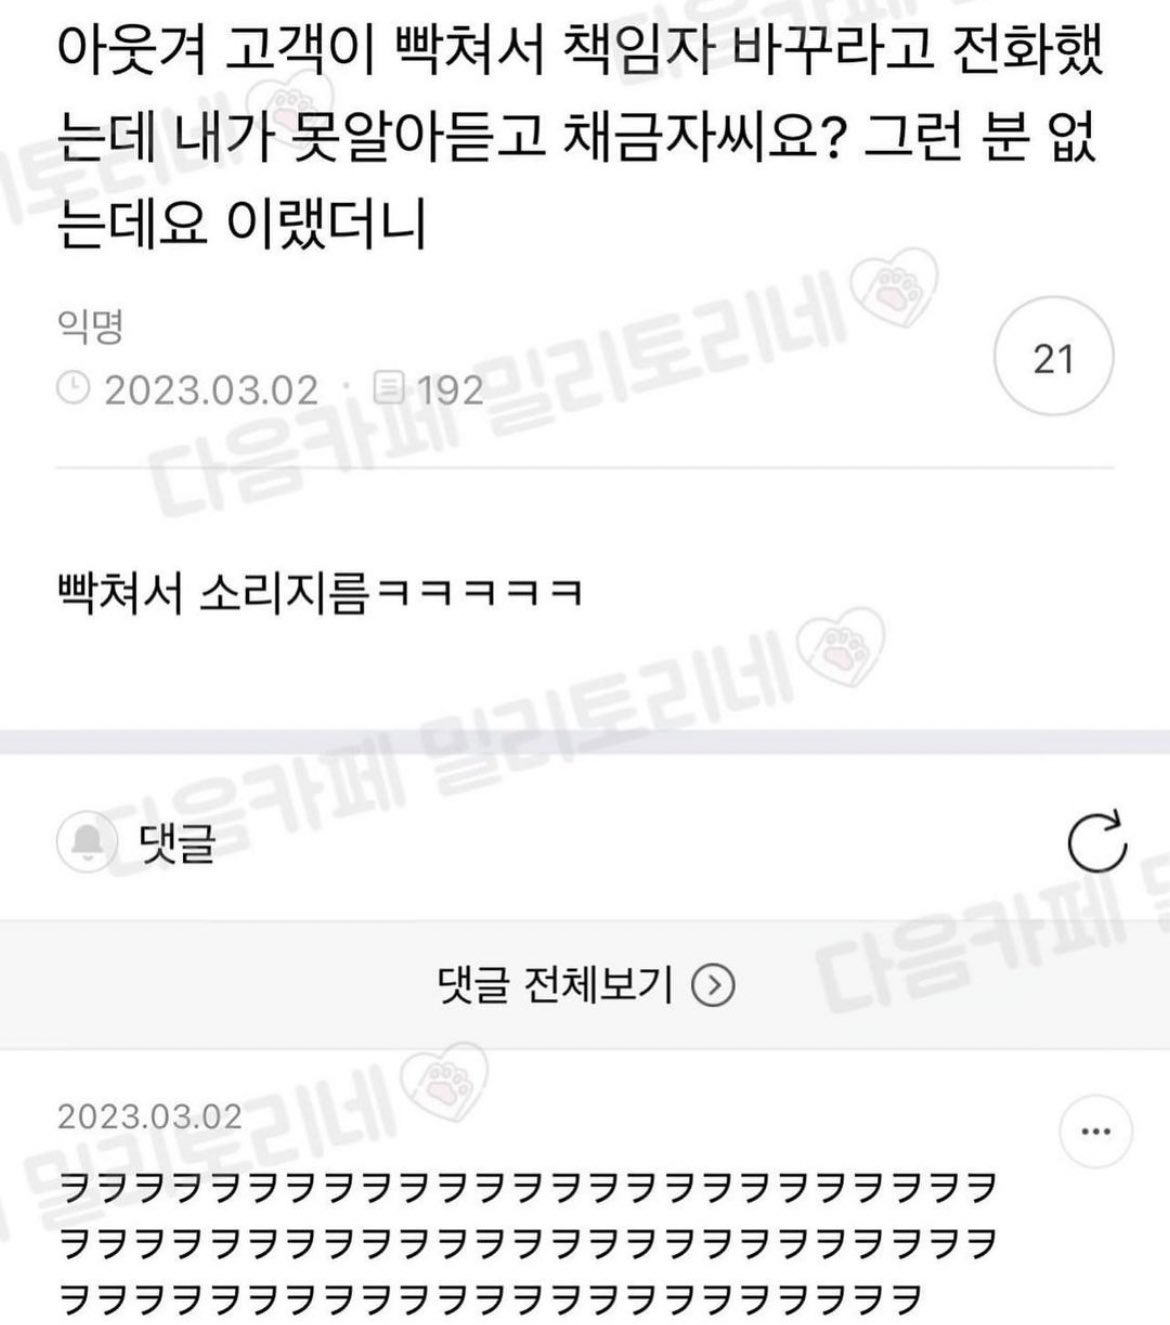
Task: Select the author name 익명
Action: 90,327
